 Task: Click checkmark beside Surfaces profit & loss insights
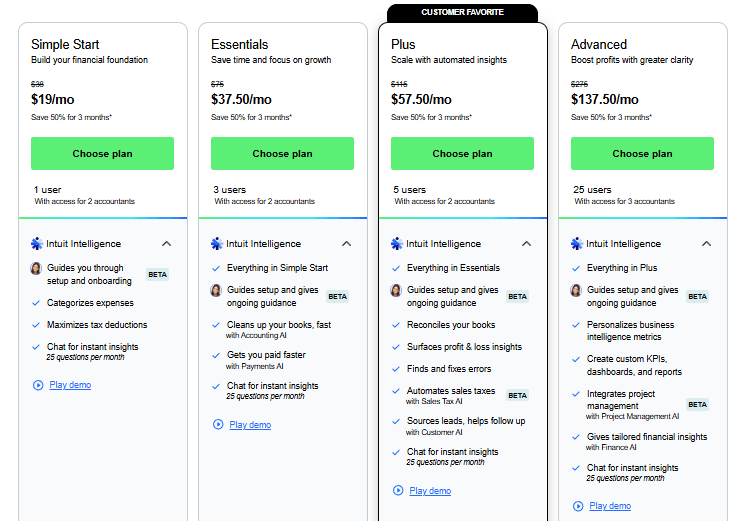(x=396, y=347)
